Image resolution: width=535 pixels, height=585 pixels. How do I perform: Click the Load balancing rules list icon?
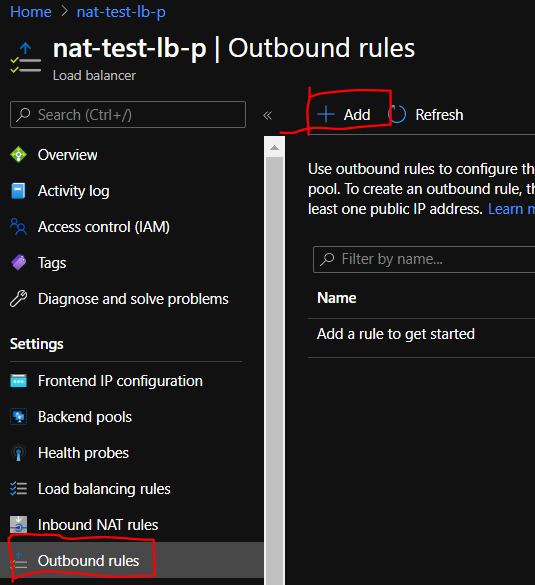click(18, 488)
